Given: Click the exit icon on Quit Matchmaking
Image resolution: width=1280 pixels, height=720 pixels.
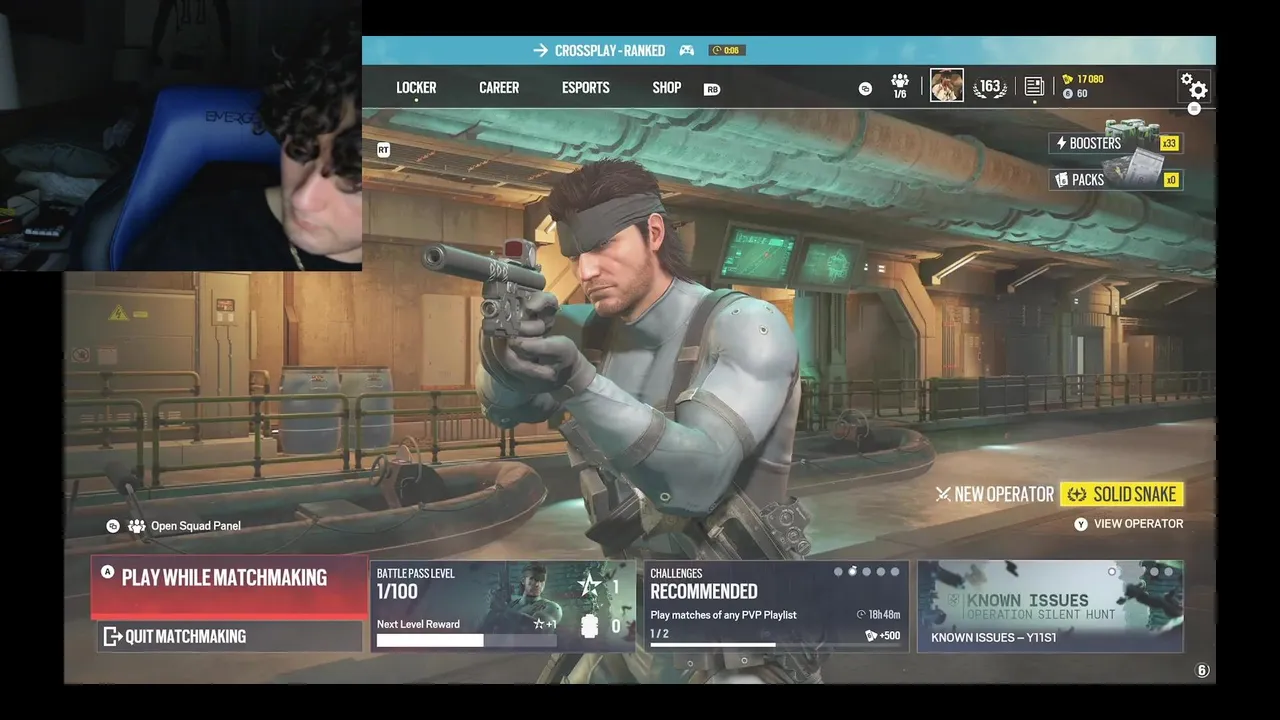Looking at the screenshot, I should [x=112, y=636].
